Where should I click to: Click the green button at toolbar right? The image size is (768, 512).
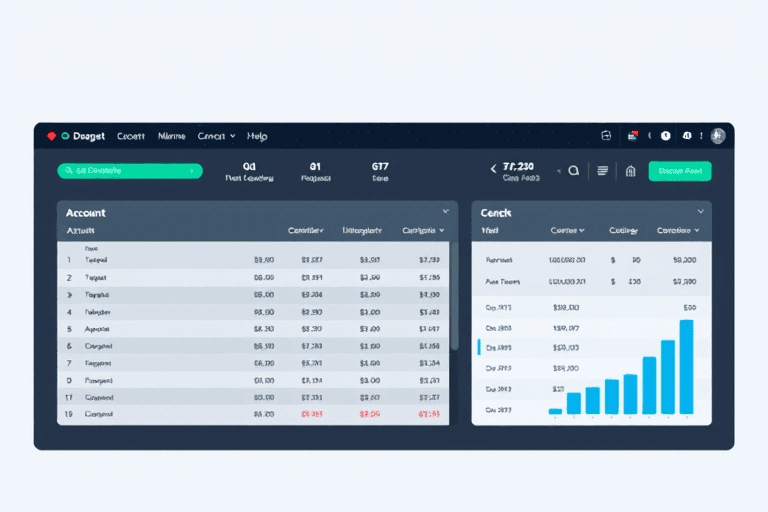680,171
